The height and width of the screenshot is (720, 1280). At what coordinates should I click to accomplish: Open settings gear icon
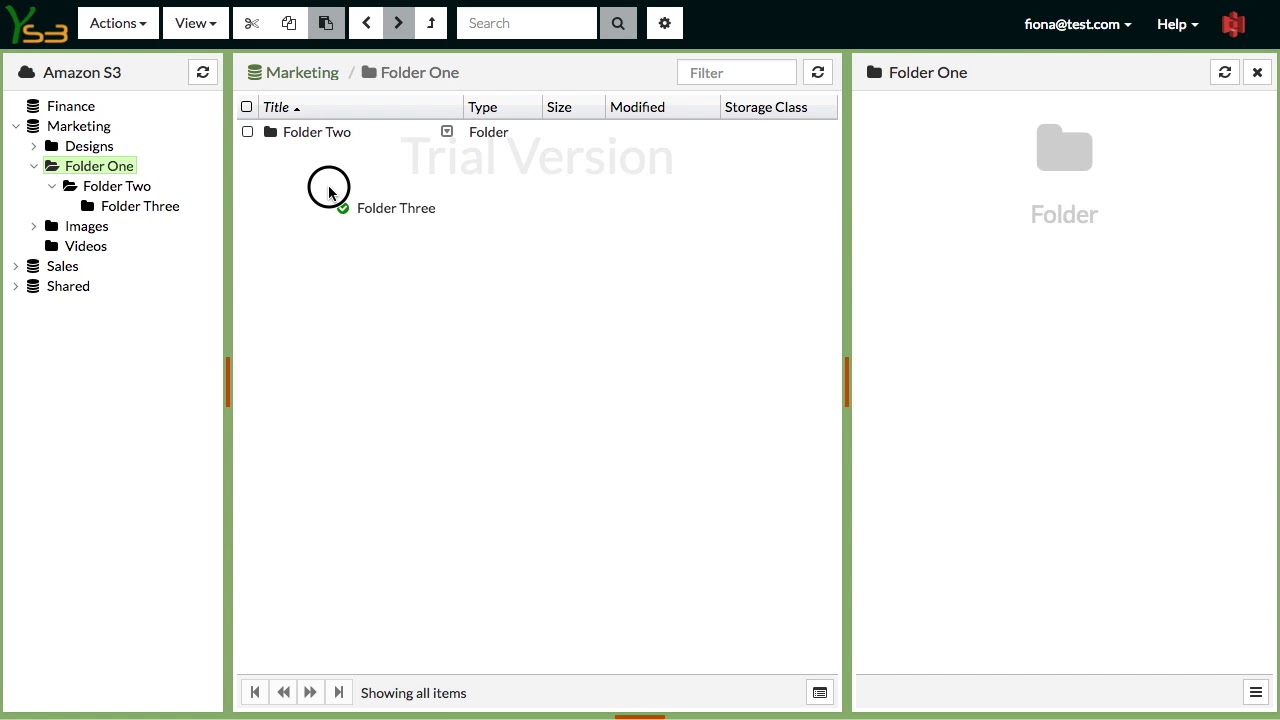(665, 23)
